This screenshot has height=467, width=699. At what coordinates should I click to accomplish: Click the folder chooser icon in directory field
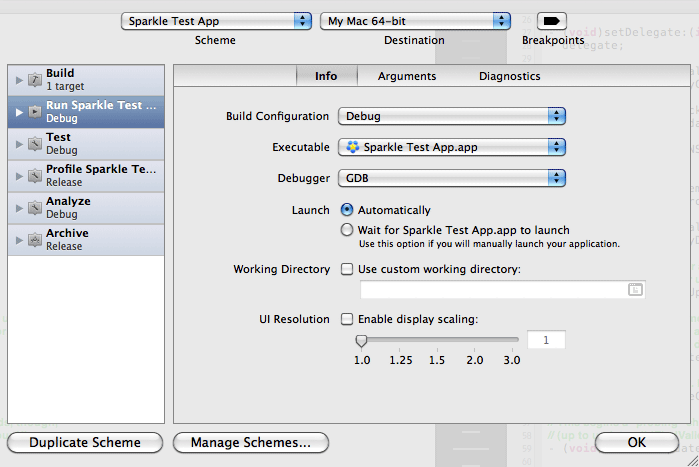635,290
